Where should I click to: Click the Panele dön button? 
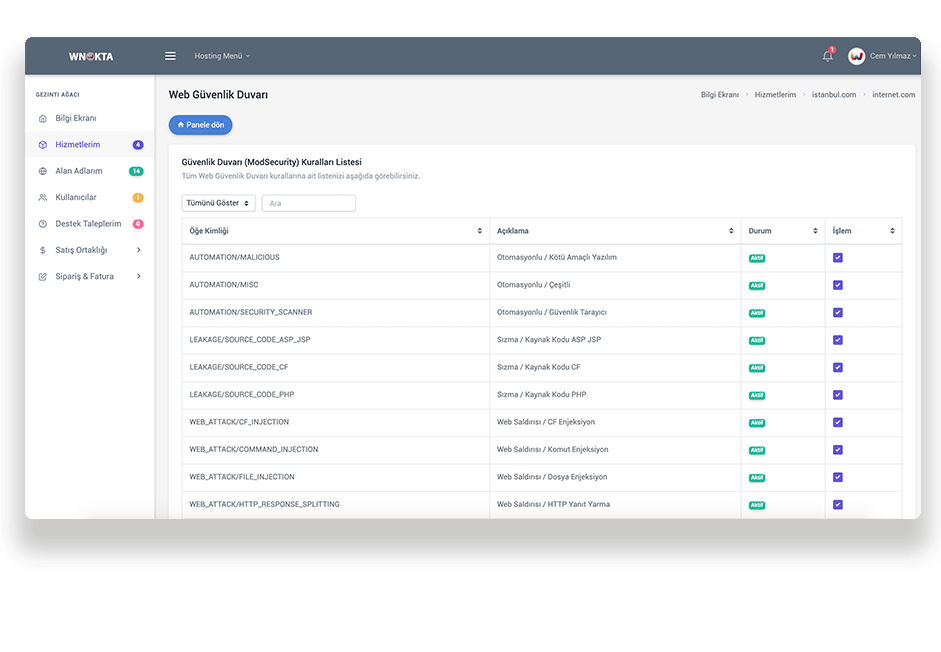coord(200,125)
